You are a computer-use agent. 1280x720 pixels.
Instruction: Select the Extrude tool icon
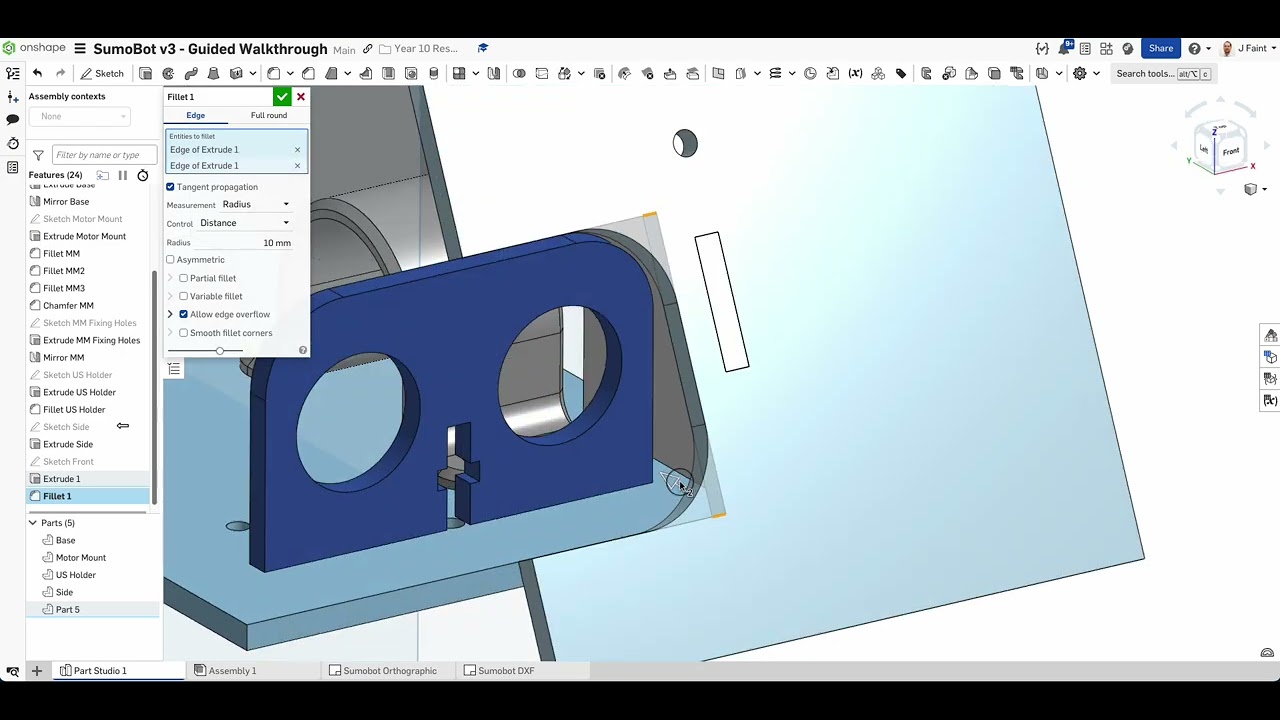(x=146, y=73)
